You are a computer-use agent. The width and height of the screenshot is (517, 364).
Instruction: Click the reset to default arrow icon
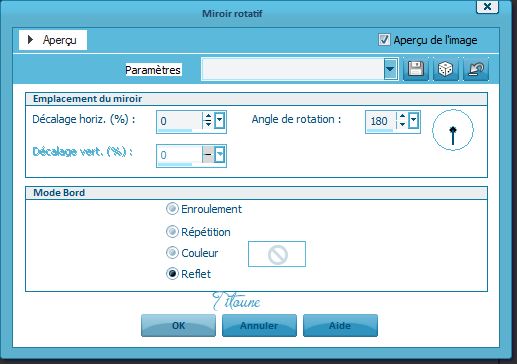pos(476,69)
